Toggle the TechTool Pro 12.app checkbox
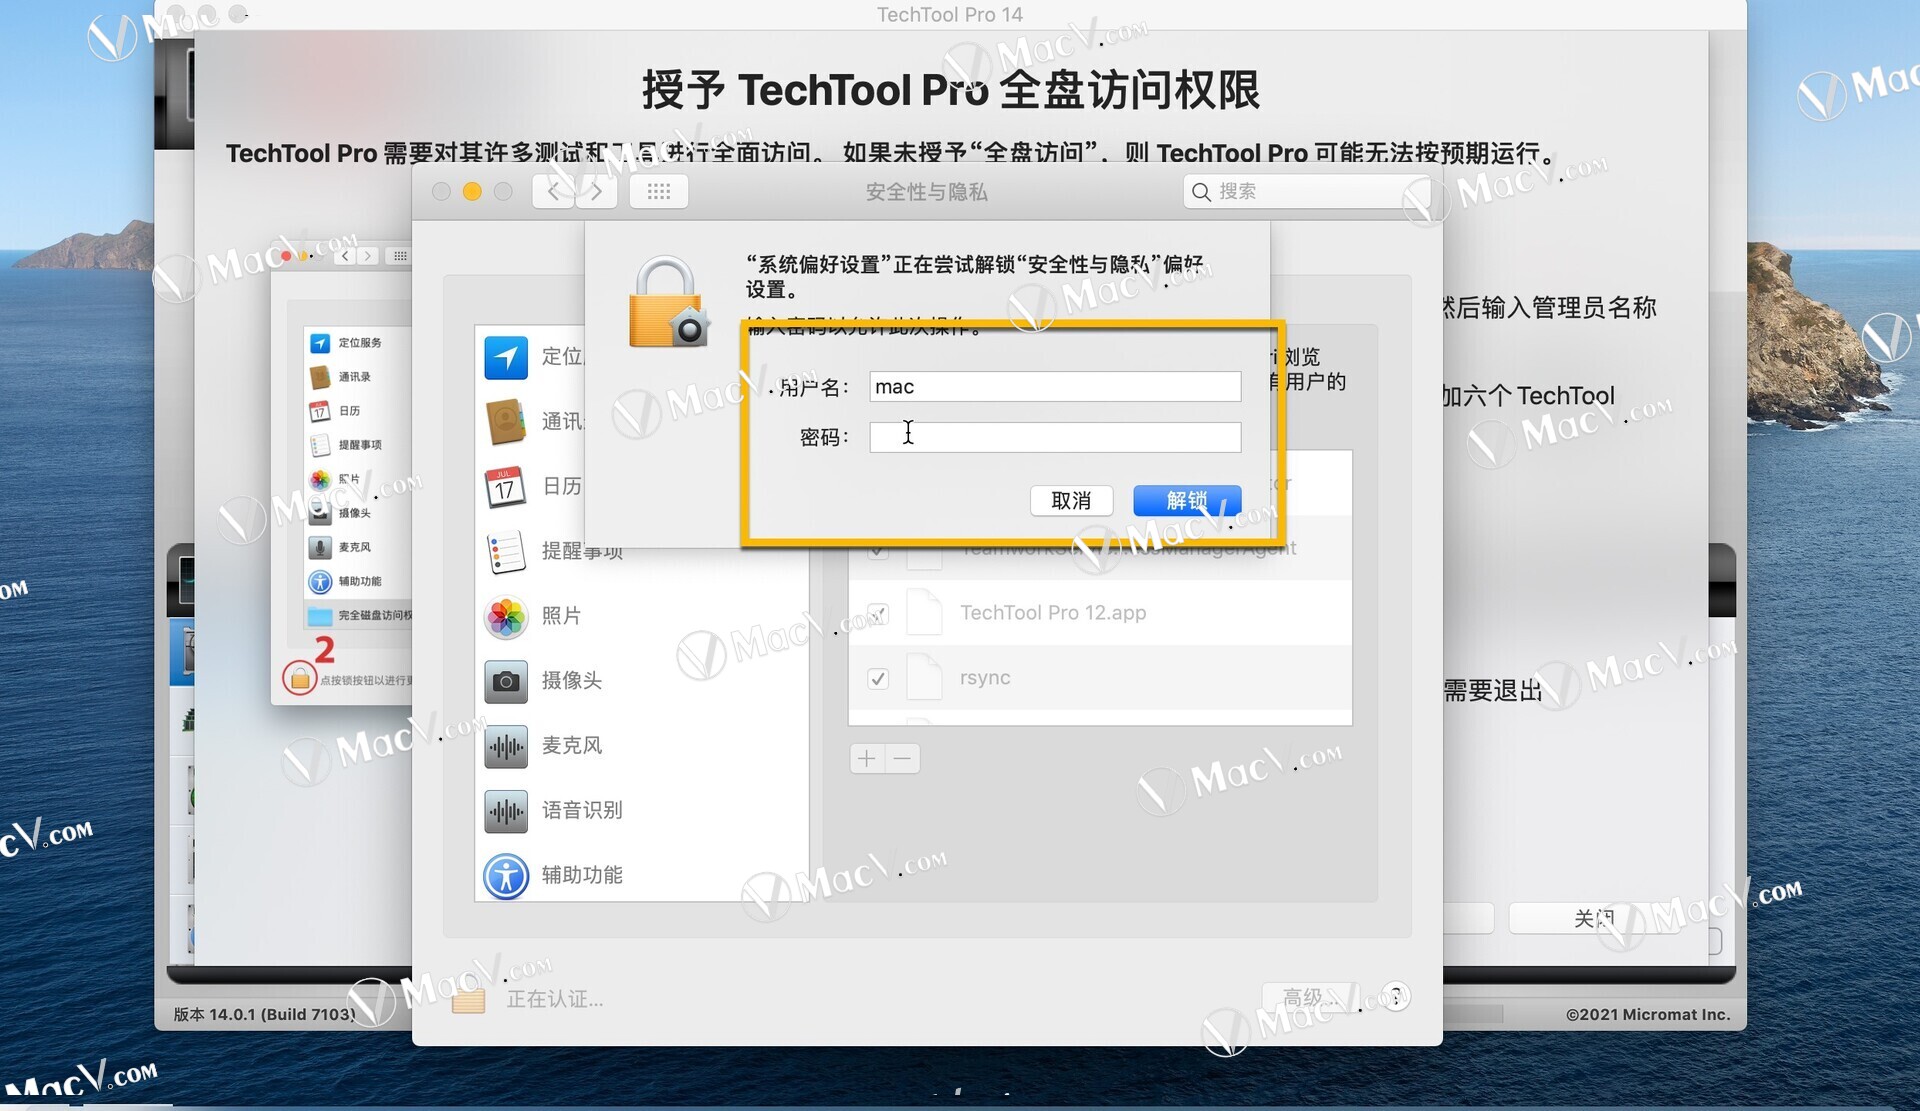The height and width of the screenshot is (1111, 1920). click(x=878, y=613)
